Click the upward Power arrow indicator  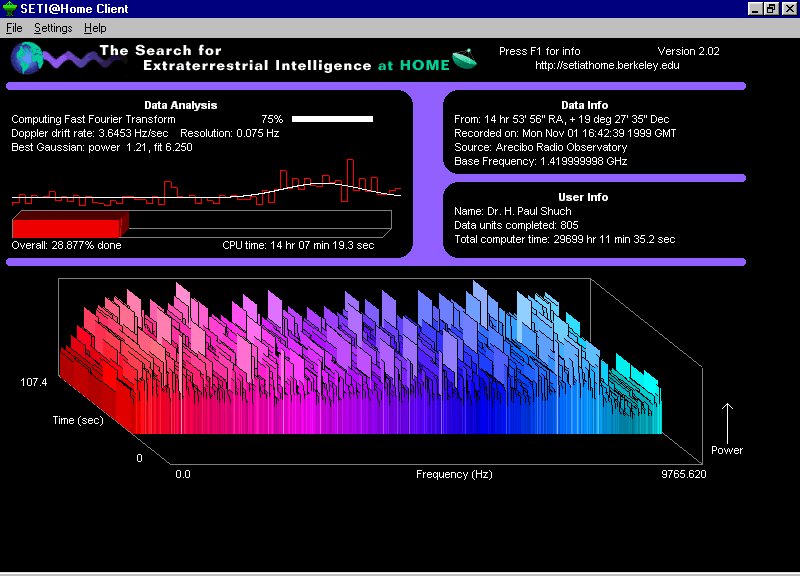pyautogui.click(x=727, y=423)
